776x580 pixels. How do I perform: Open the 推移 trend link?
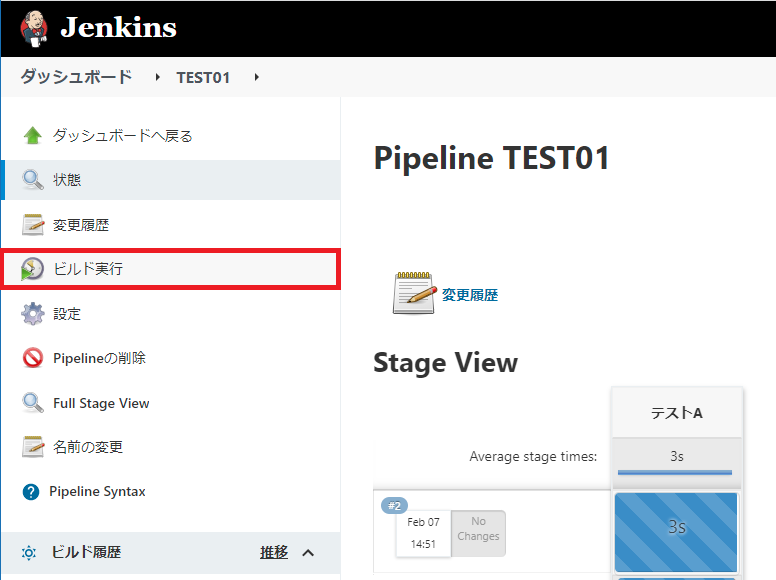[274, 552]
